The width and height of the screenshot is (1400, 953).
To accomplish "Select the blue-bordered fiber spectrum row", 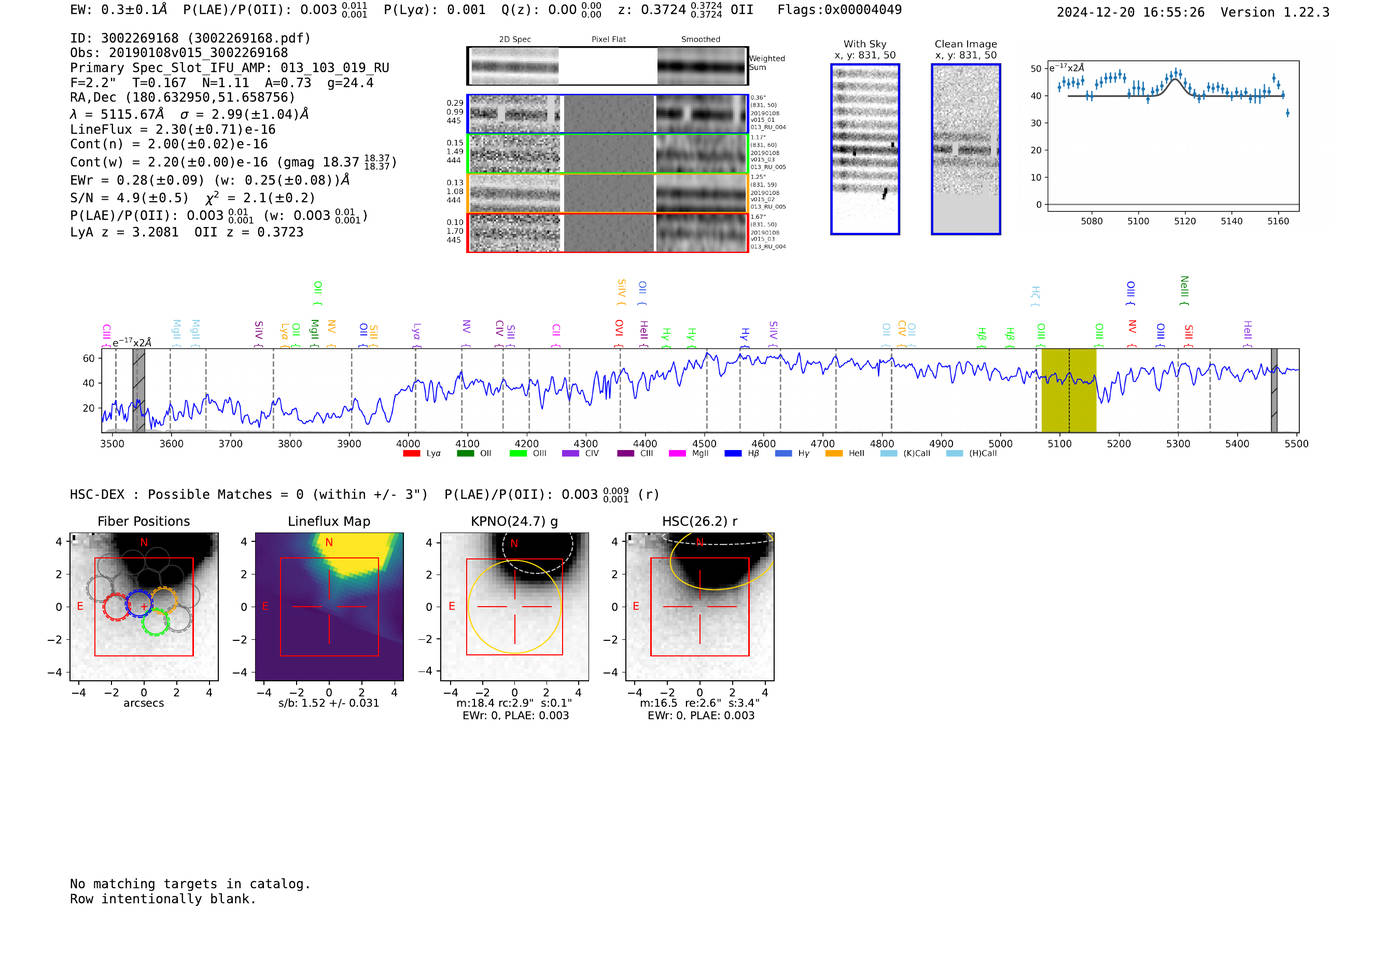I will tap(608, 114).
